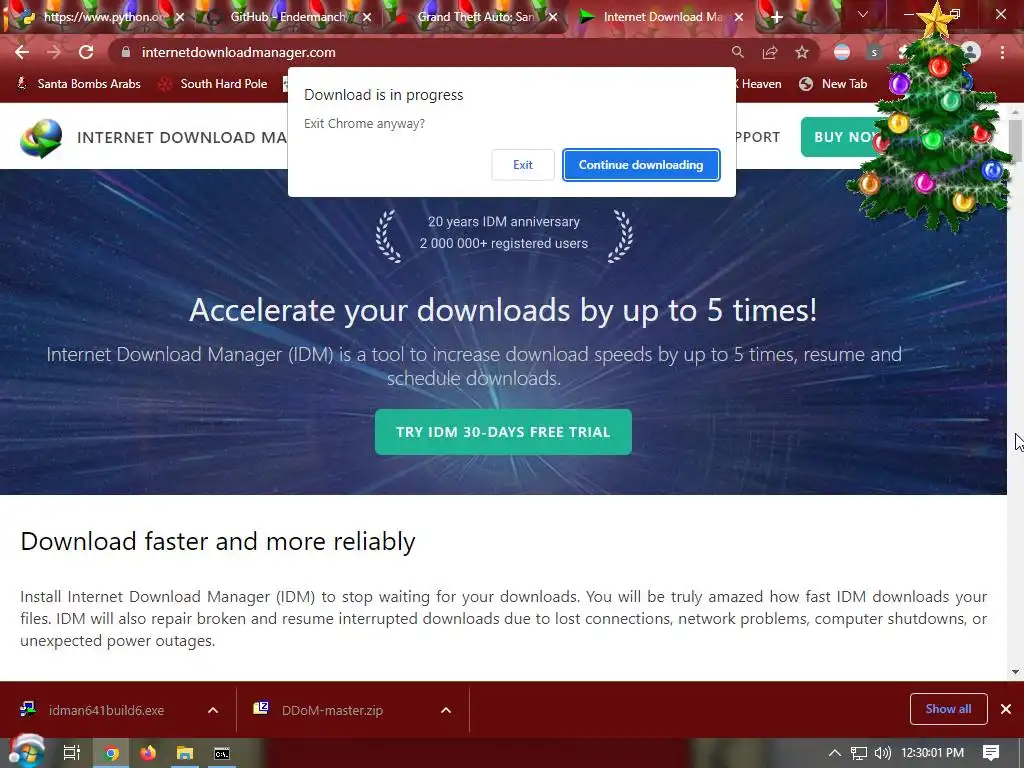The image size is (1024, 768).
Task: Click the Internet Download Manager logo
Action: pos(41,138)
